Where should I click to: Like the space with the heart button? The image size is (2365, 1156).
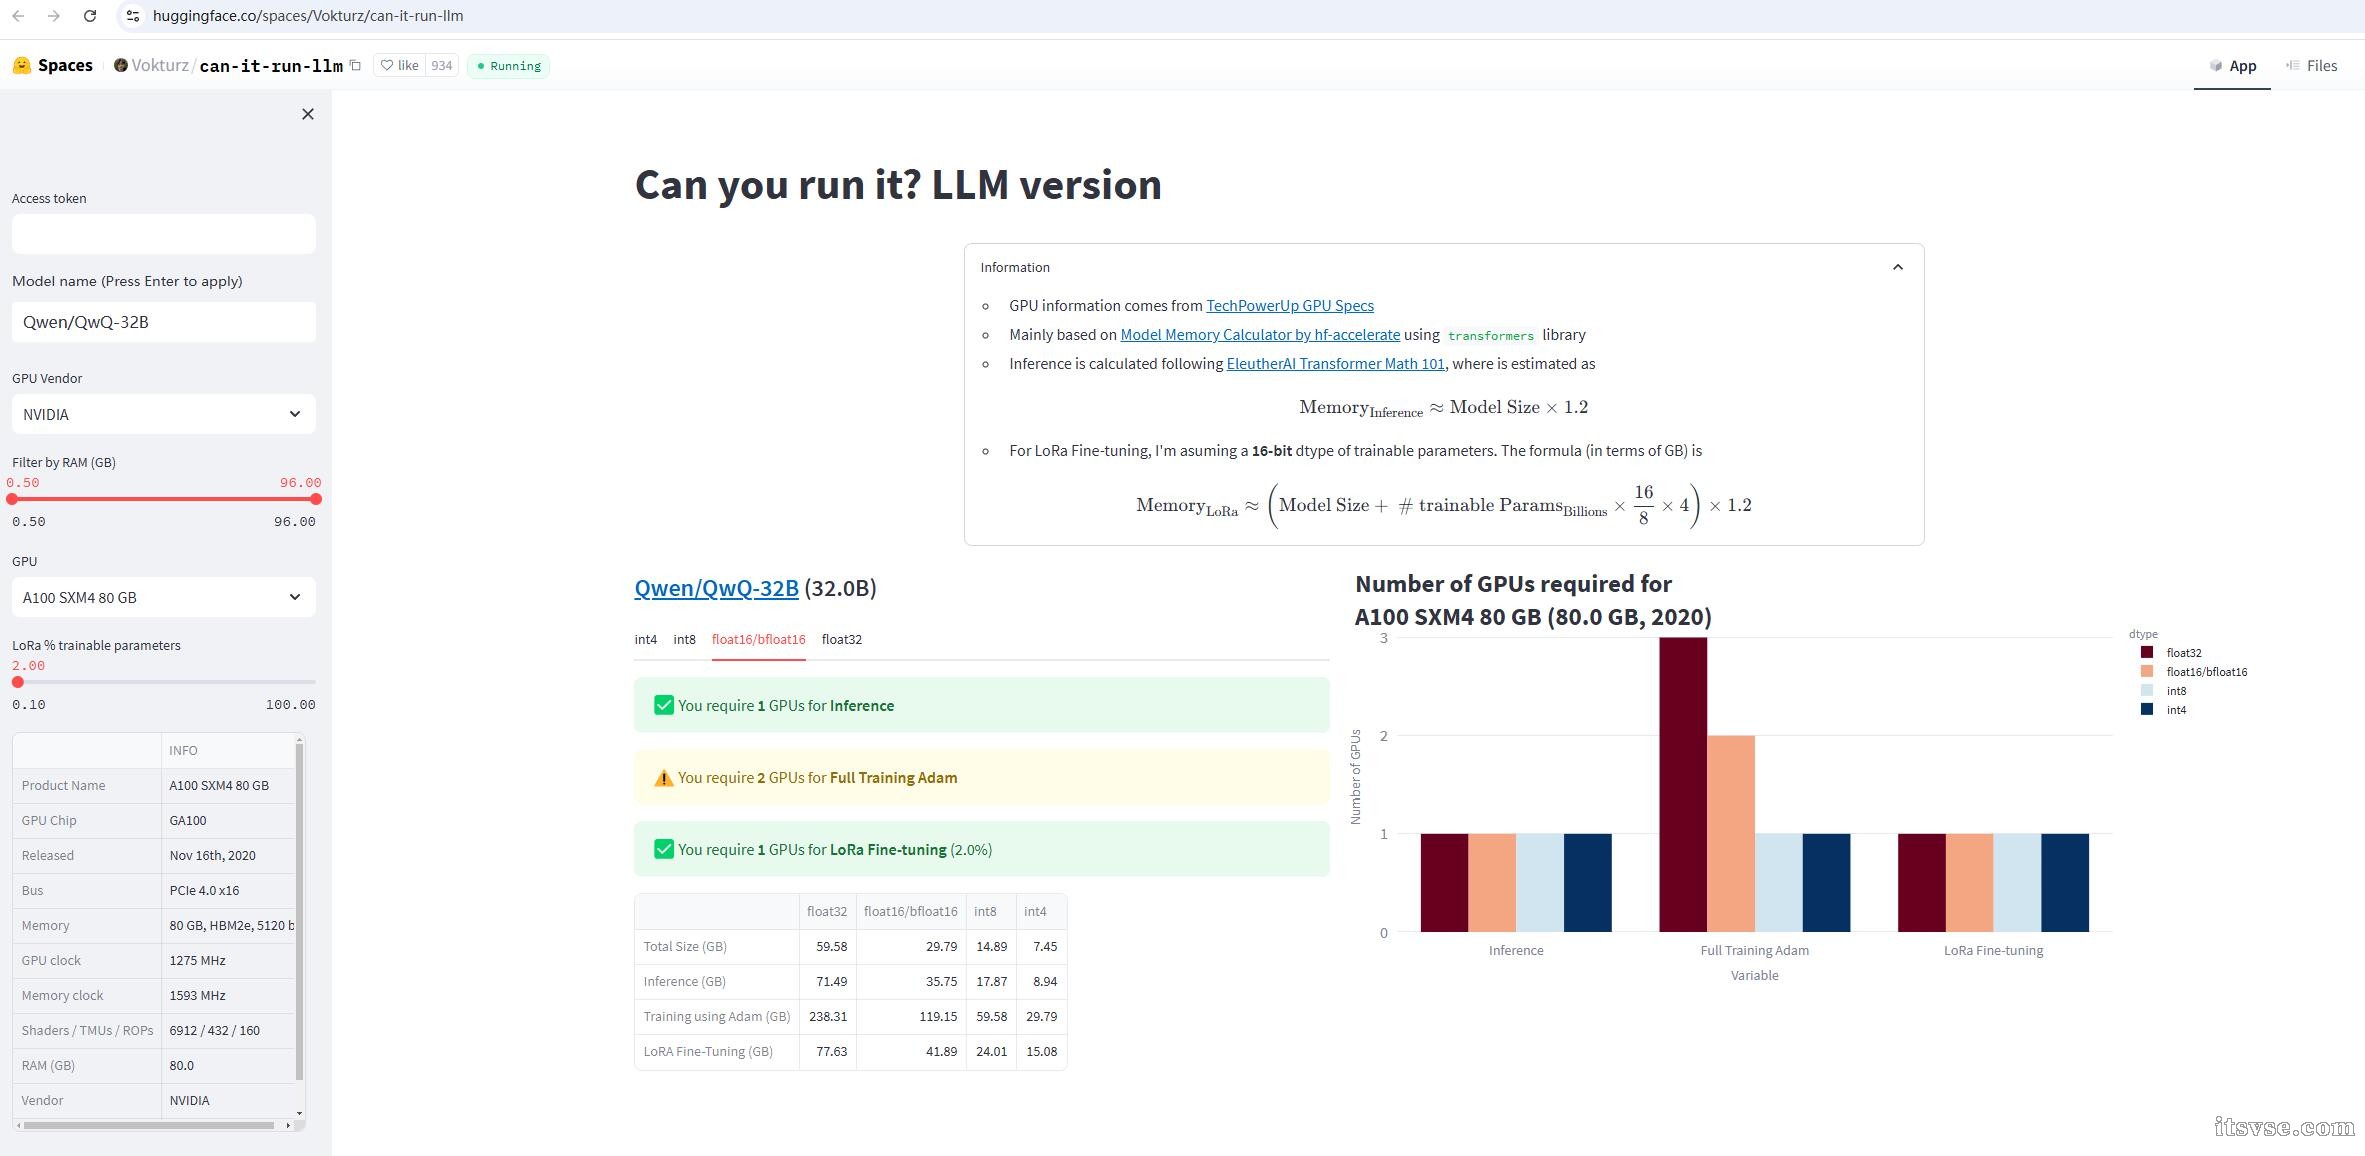click(x=400, y=65)
